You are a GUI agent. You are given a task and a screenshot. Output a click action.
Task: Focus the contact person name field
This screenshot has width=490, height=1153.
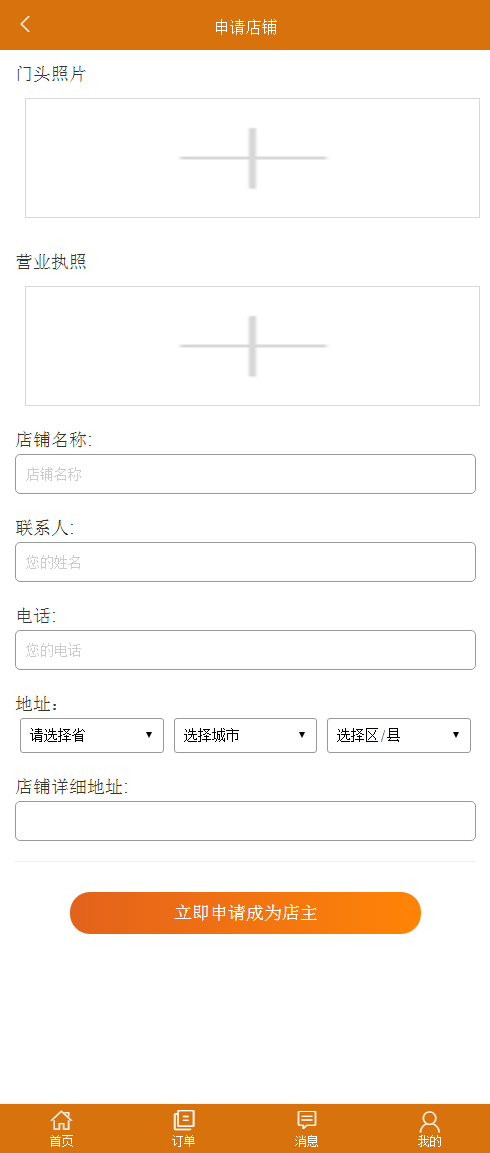point(245,562)
